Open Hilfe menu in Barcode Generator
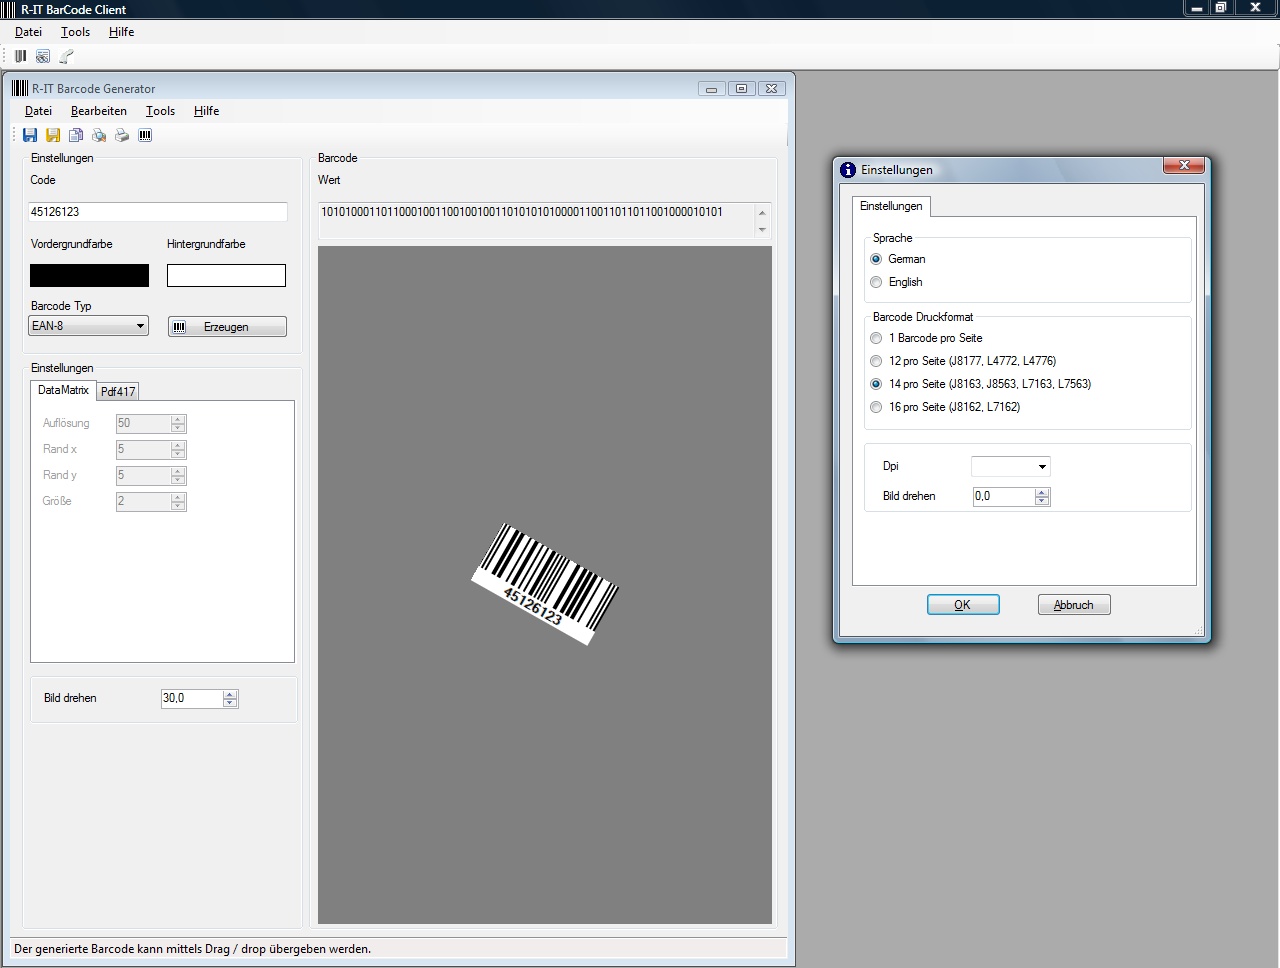The height and width of the screenshot is (968, 1280). [x=206, y=111]
